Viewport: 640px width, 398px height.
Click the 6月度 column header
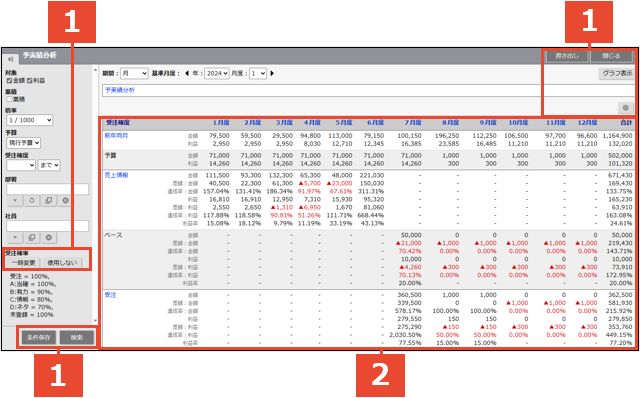pyautogui.click(x=375, y=122)
